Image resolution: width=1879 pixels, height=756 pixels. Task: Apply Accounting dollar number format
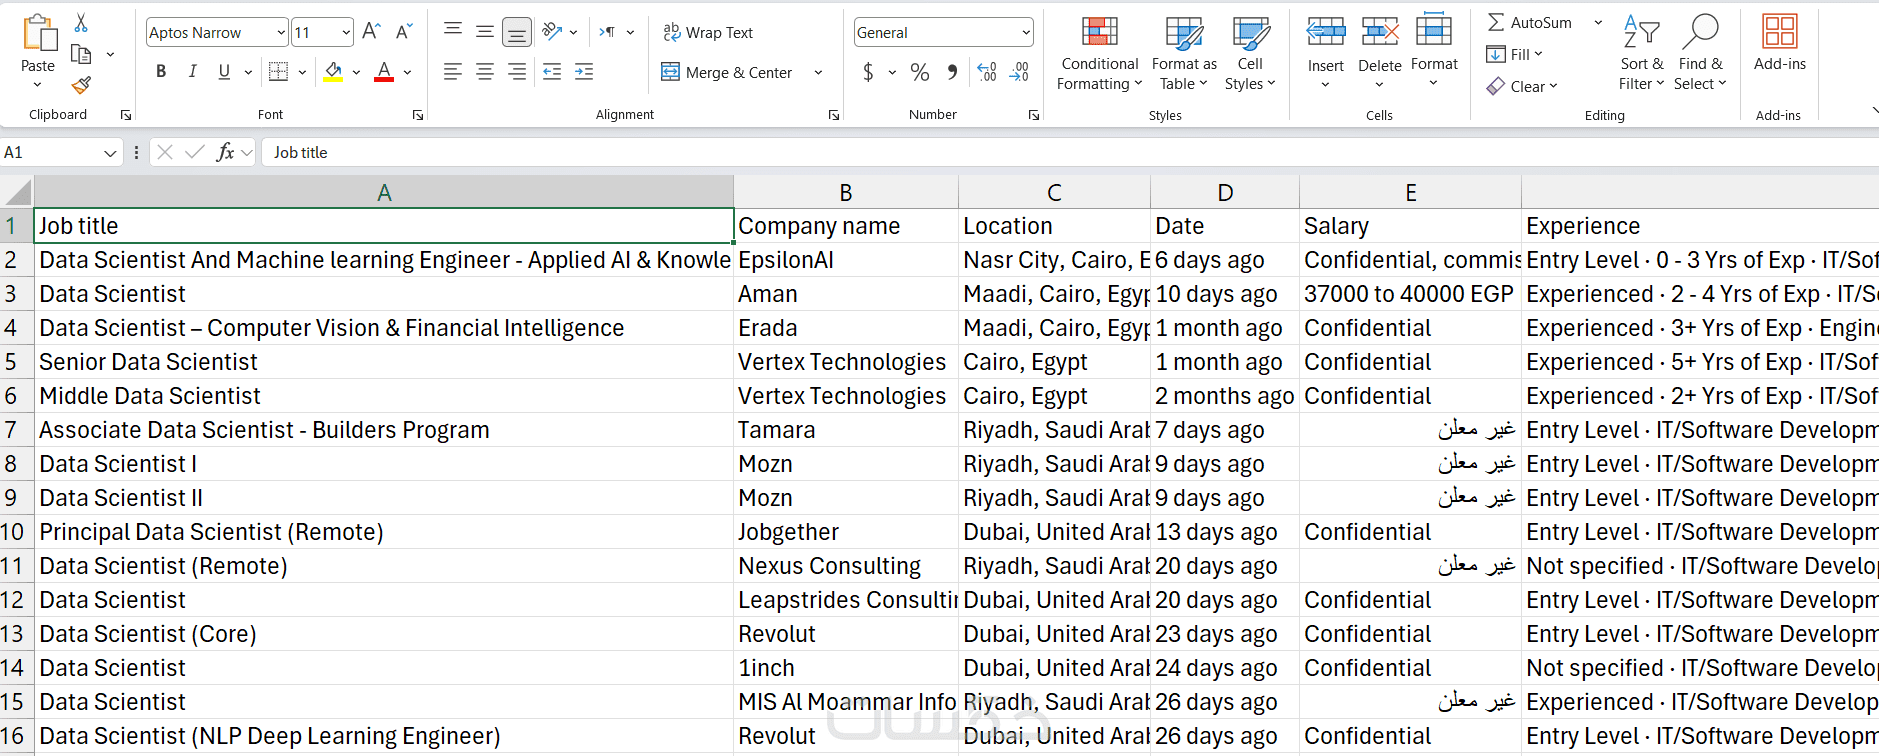click(868, 72)
